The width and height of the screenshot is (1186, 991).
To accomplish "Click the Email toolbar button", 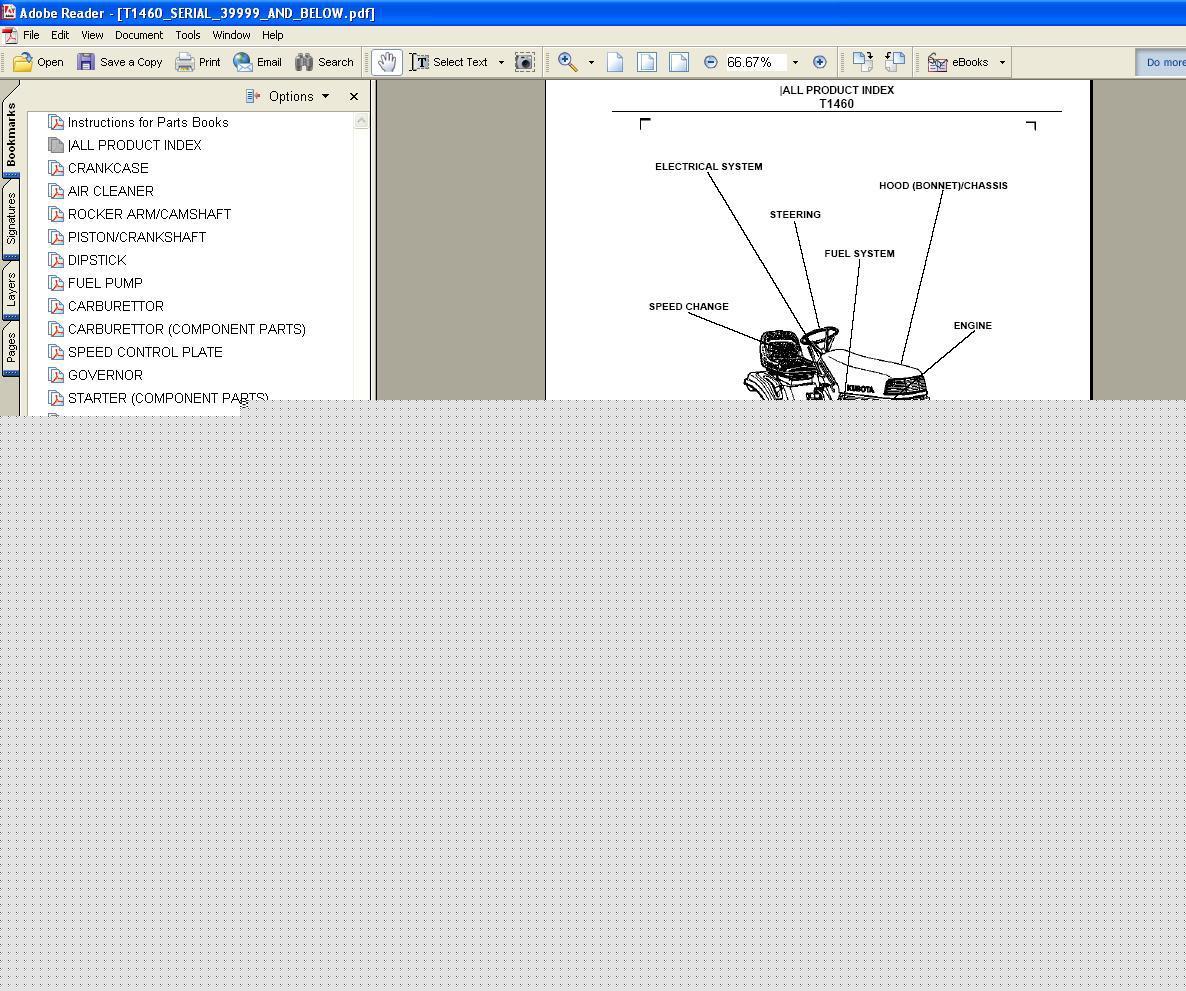I will pyautogui.click(x=257, y=62).
